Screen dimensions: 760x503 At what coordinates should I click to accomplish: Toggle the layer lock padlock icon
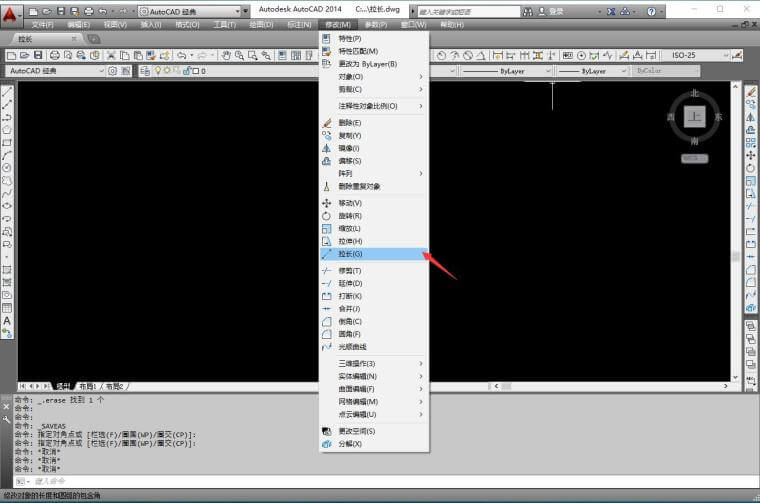pyautogui.click(x=187, y=71)
